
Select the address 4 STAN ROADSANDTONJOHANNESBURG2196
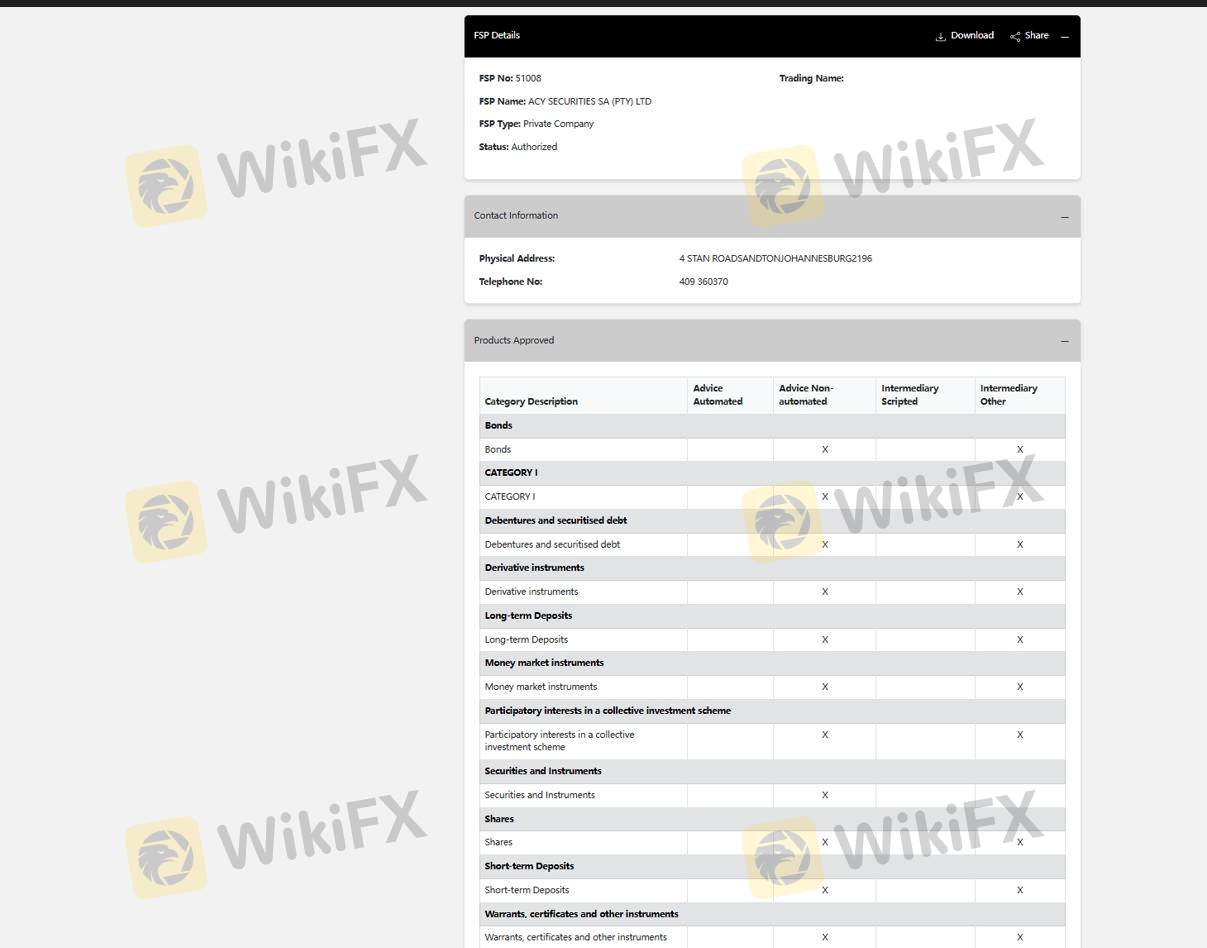coord(775,258)
